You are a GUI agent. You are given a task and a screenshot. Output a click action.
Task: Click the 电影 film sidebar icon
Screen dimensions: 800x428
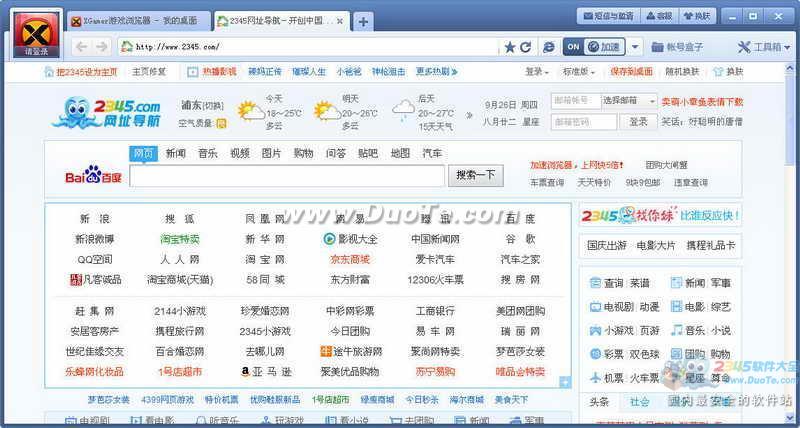click(x=677, y=307)
